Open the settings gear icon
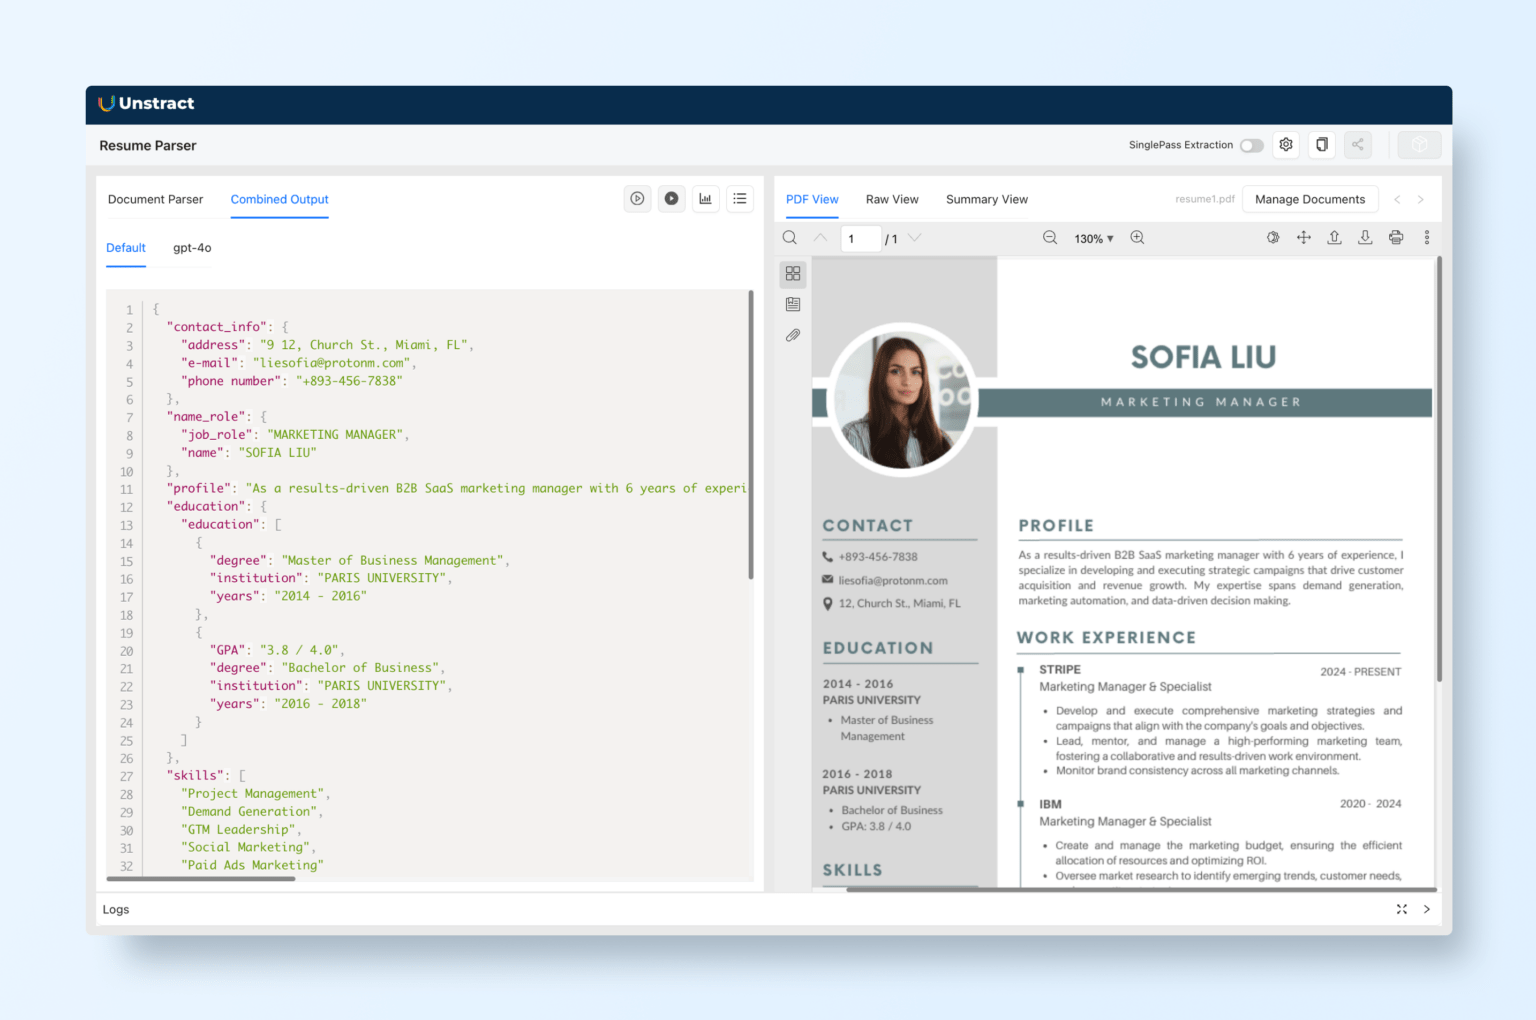The height and width of the screenshot is (1020, 1536). pos(1286,145)
